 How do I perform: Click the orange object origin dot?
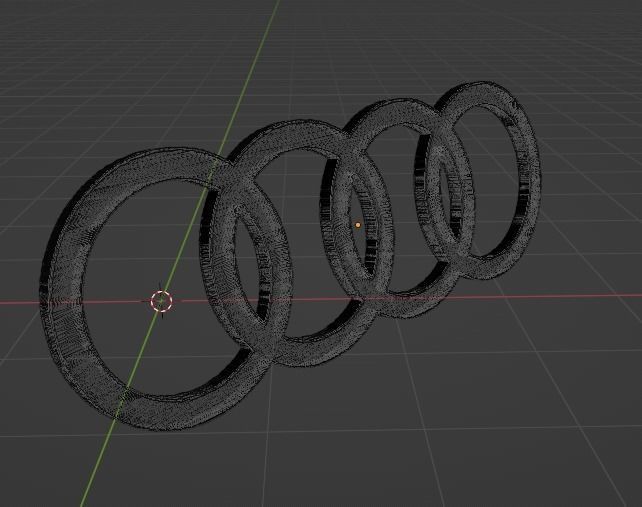tap(358, 225)
